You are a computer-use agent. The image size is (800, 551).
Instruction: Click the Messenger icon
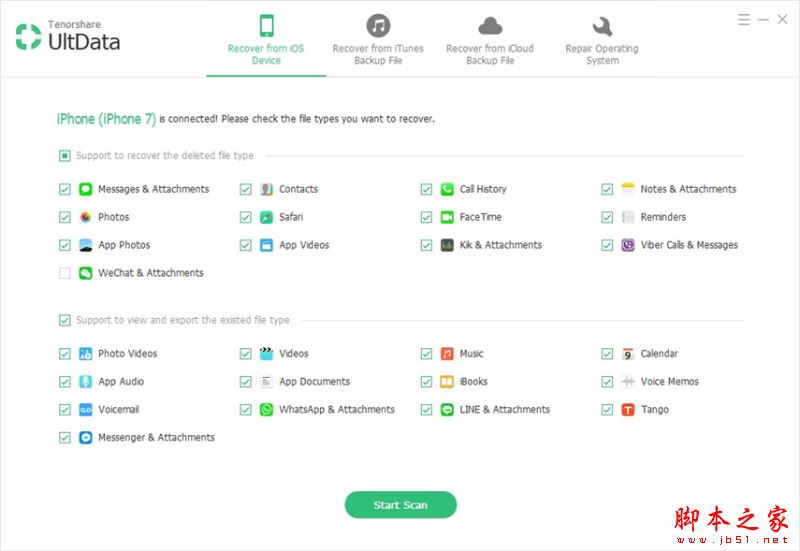(85, 438)
